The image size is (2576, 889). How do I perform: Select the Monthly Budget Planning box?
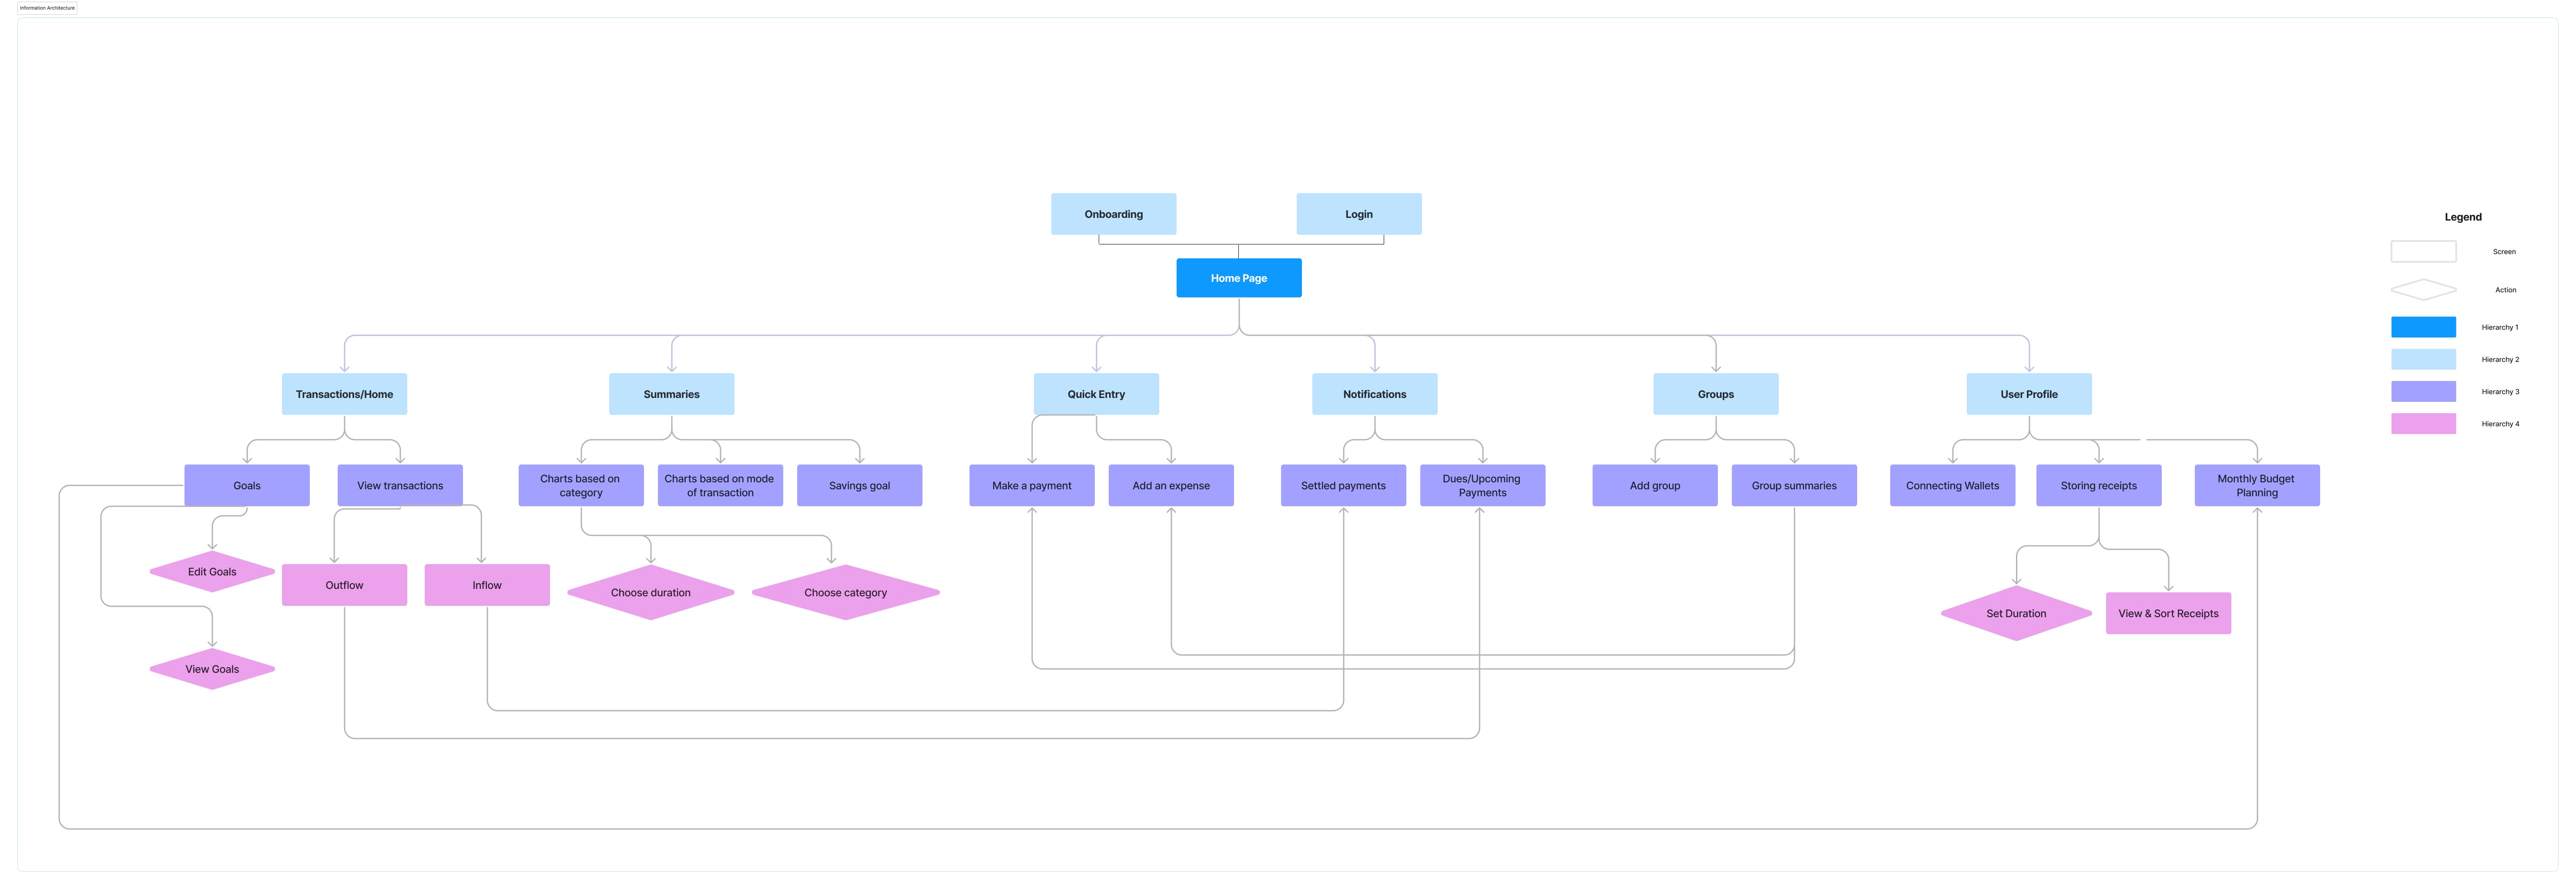[2256, 486]
